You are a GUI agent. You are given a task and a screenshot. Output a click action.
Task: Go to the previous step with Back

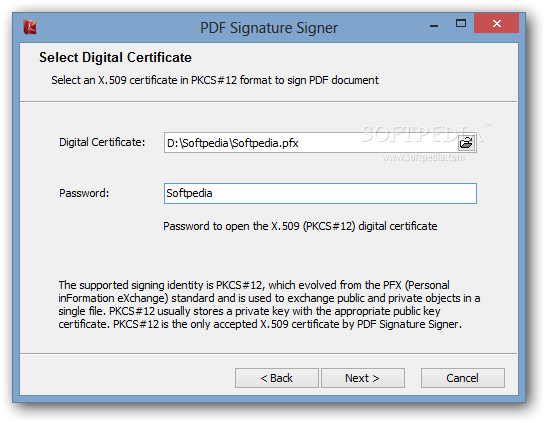click(276, 378)
